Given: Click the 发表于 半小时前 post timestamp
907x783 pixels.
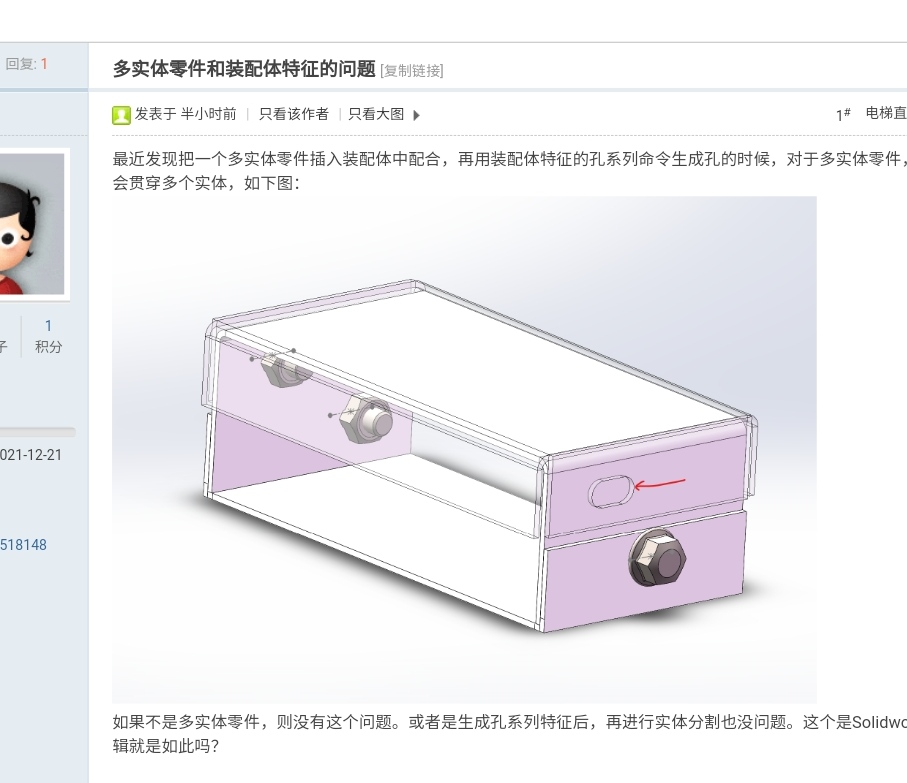Looking at the screenshot, I should pyautogui.click(x=186, y=114).
